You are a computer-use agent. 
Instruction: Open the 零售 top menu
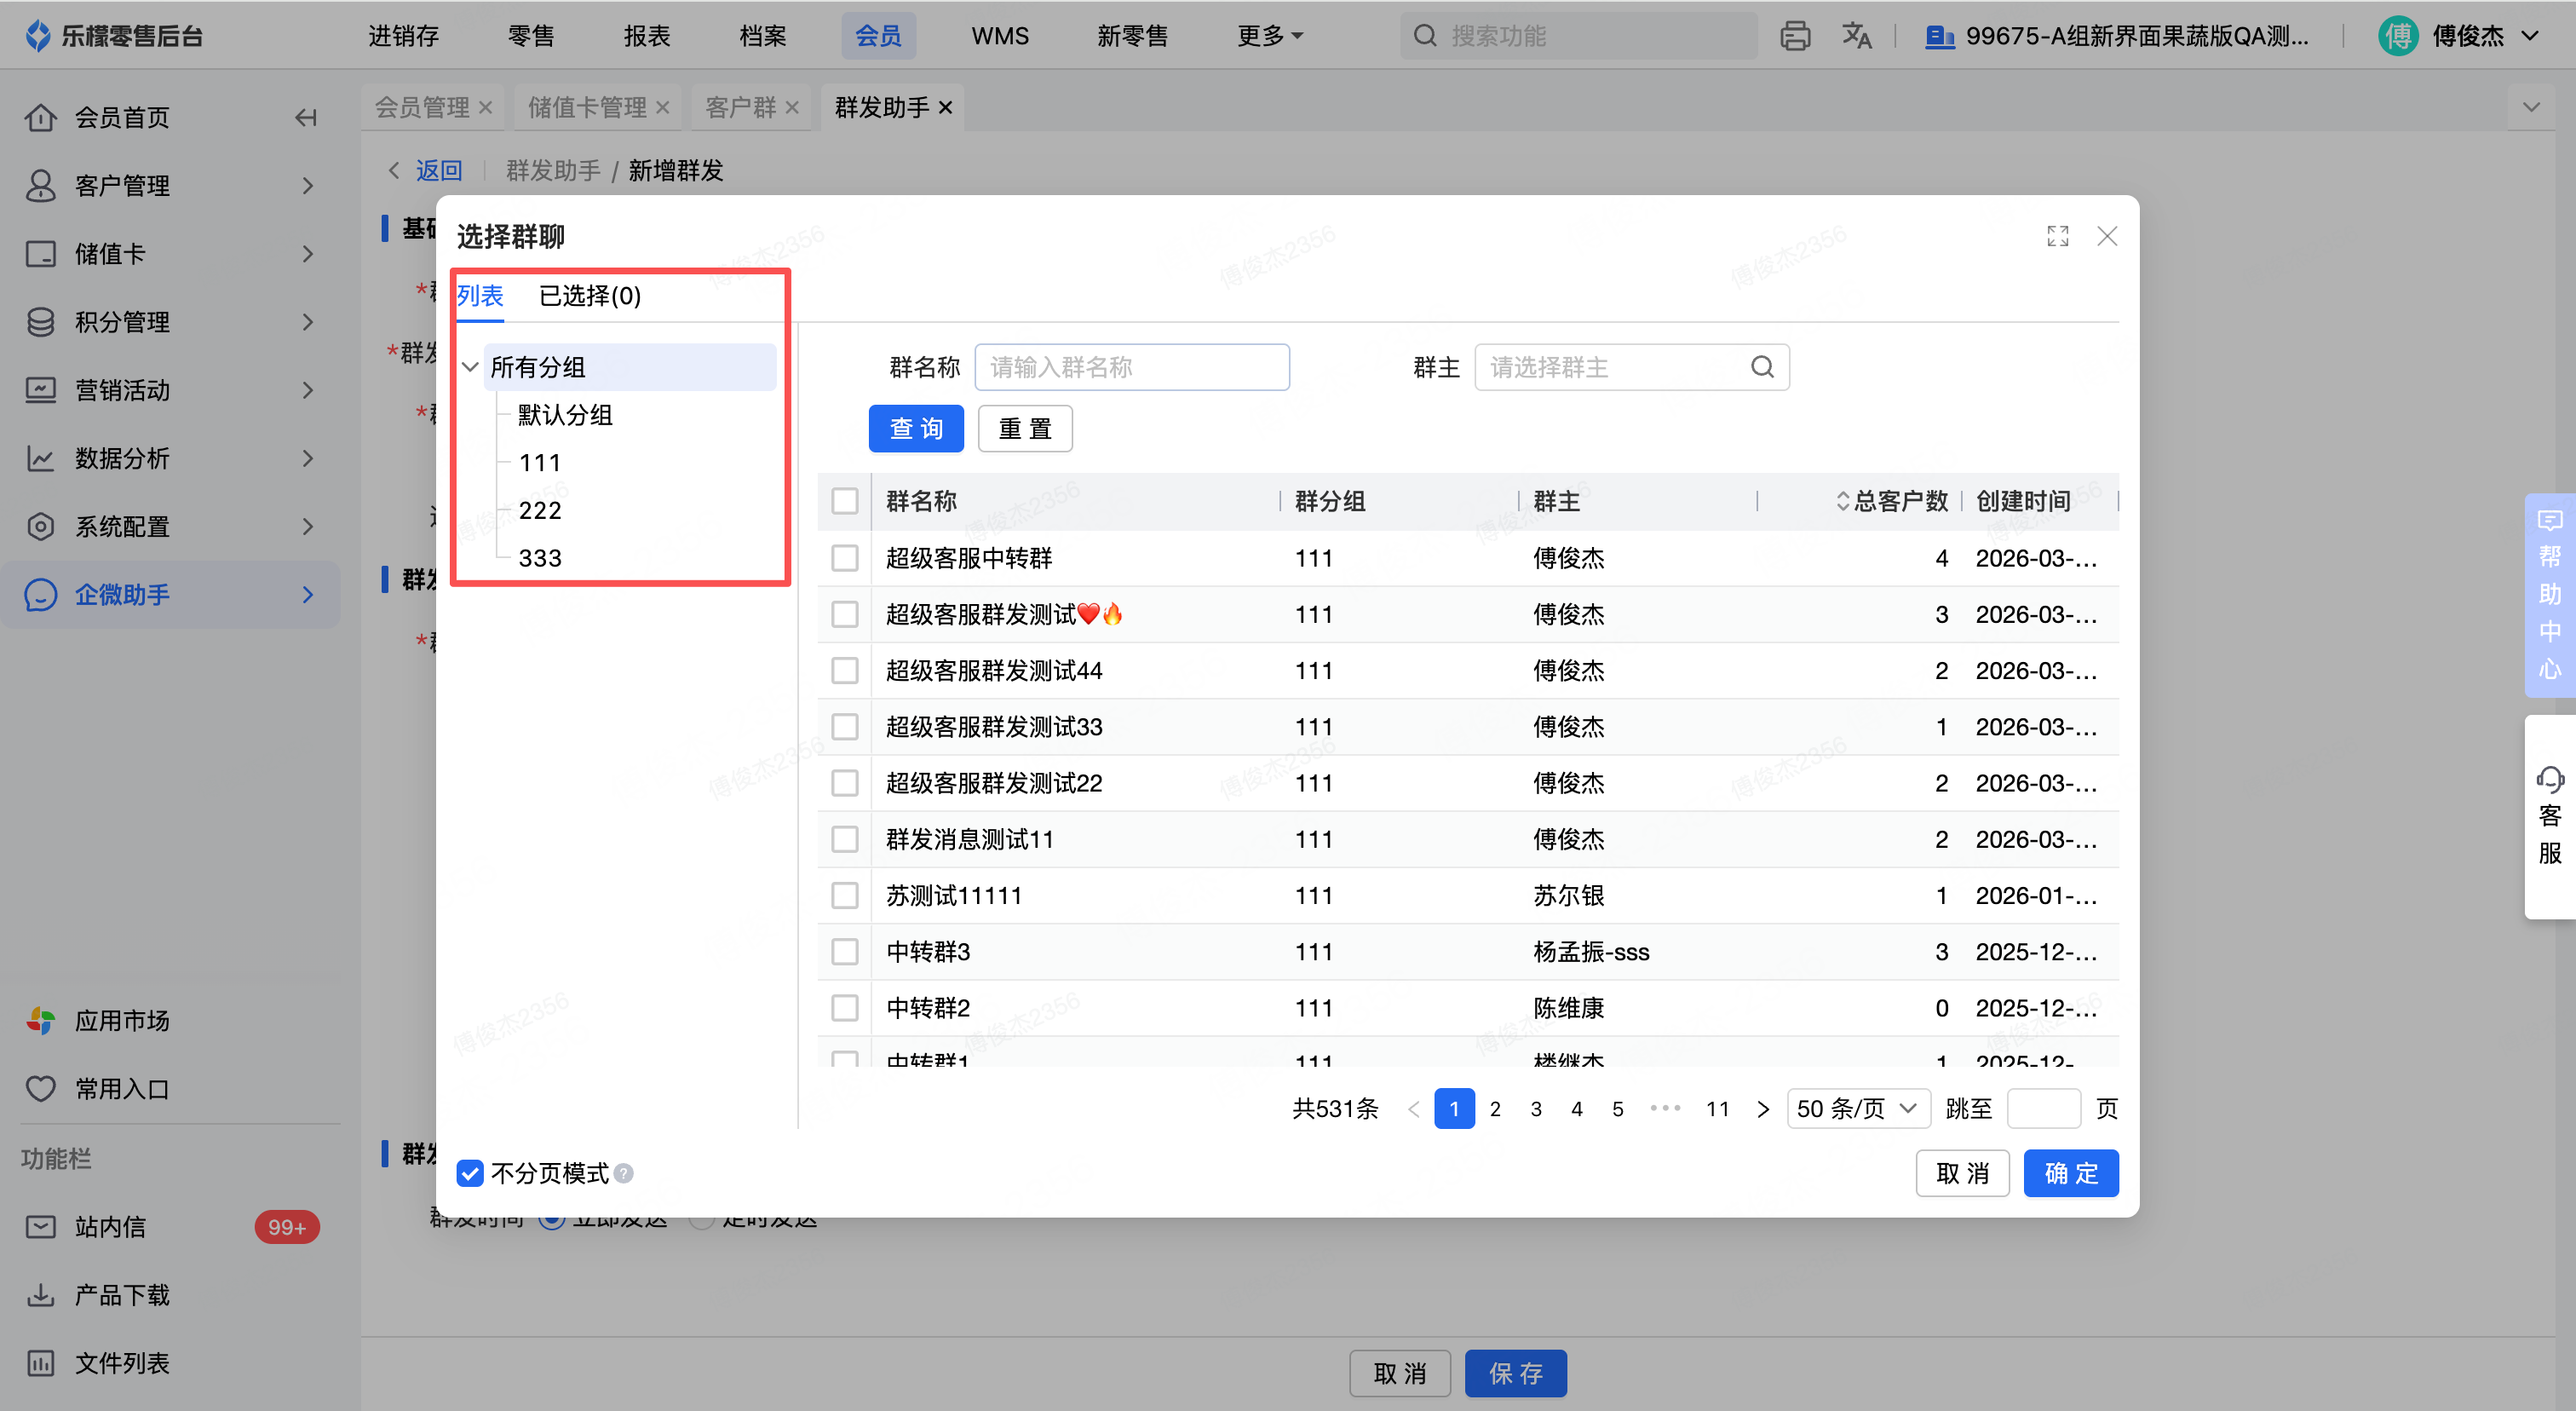click(x=530, y=36)
